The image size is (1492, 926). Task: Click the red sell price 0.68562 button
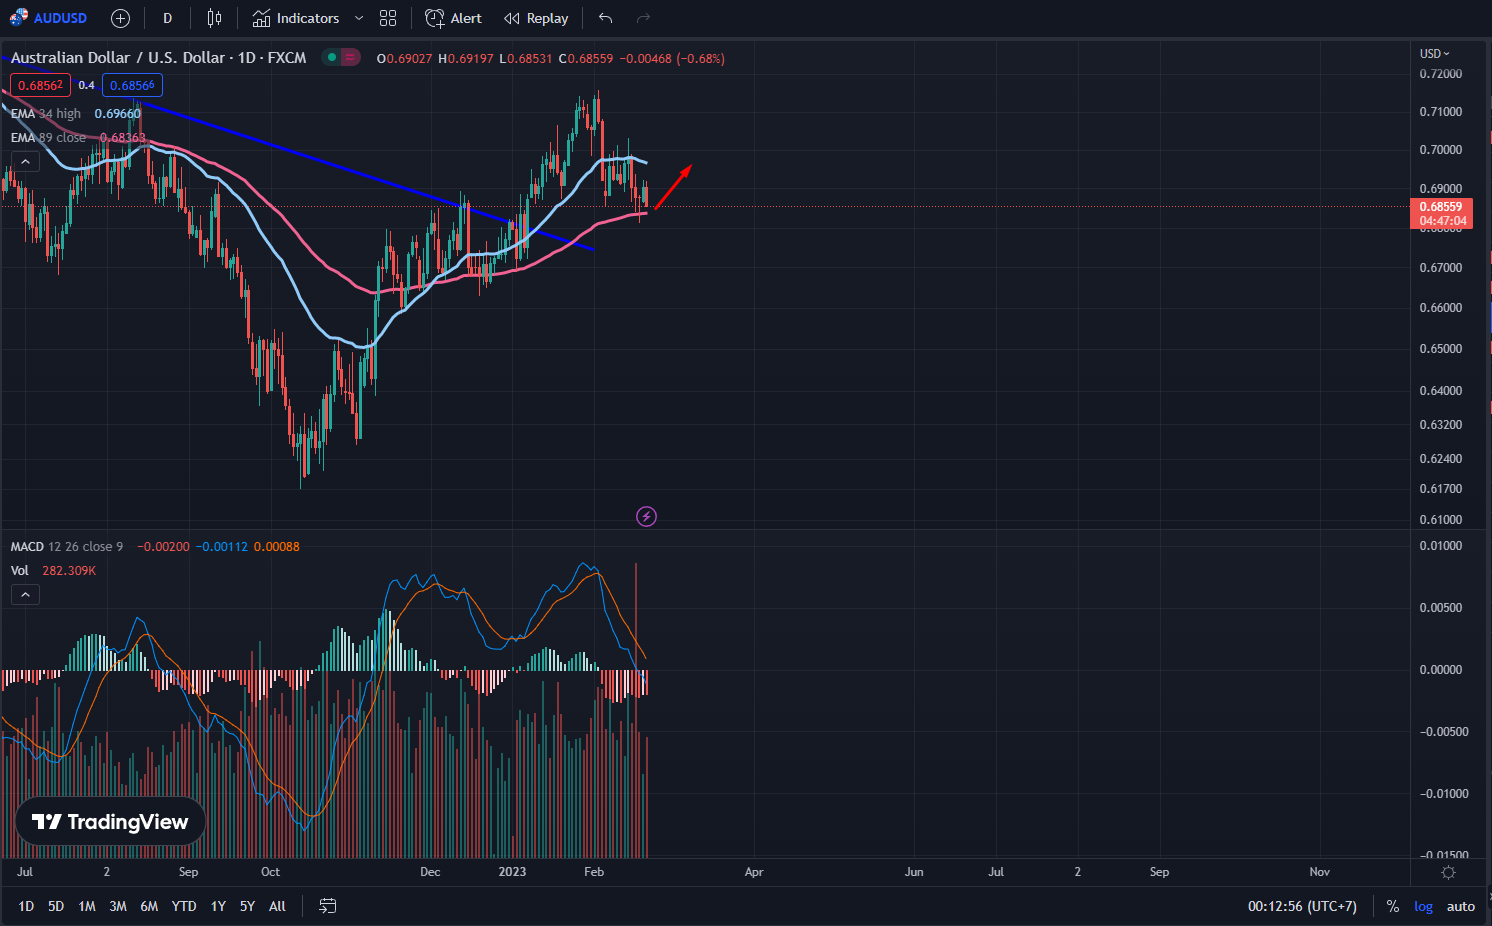point(40,85)
